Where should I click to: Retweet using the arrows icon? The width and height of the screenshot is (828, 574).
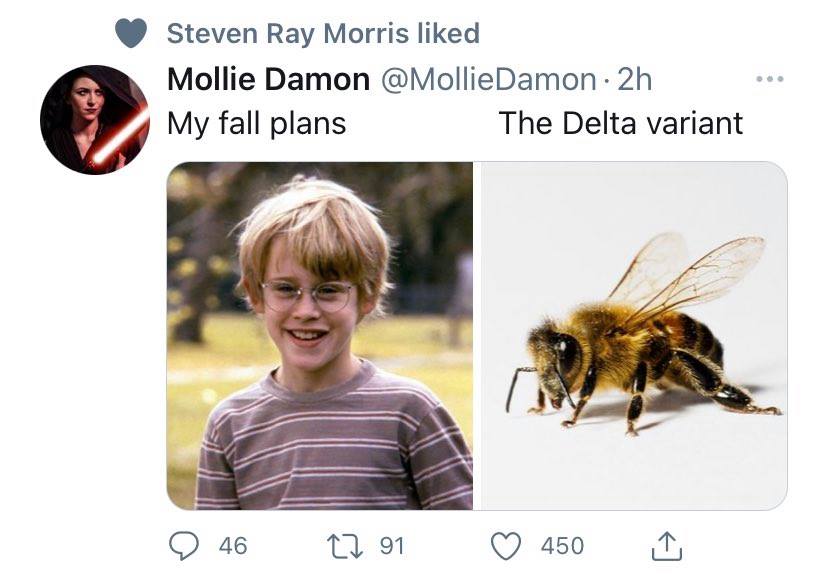point(345,546)
